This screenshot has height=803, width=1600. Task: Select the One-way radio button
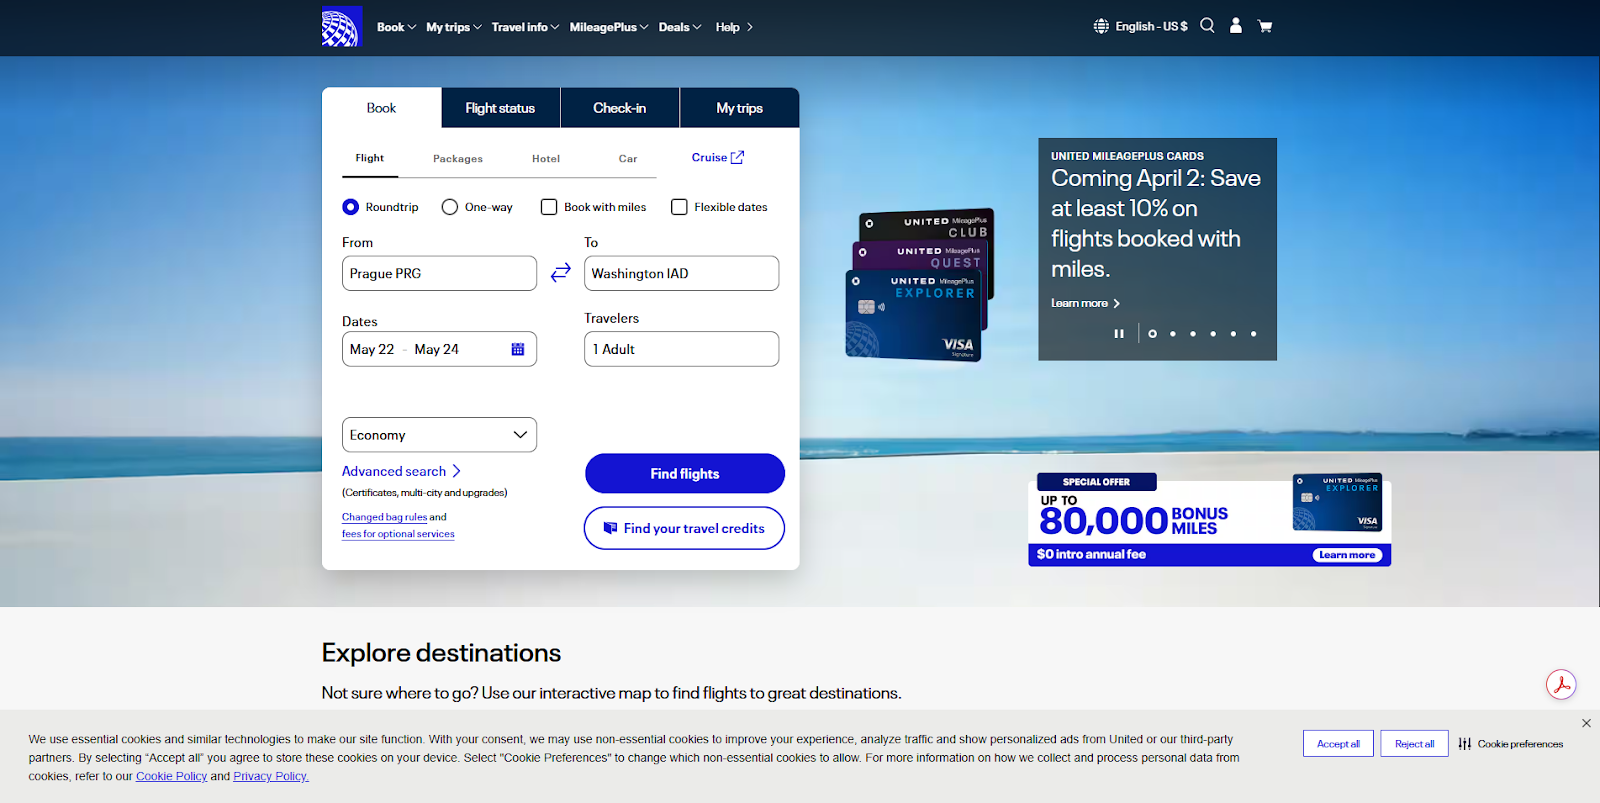pos(450,207)
